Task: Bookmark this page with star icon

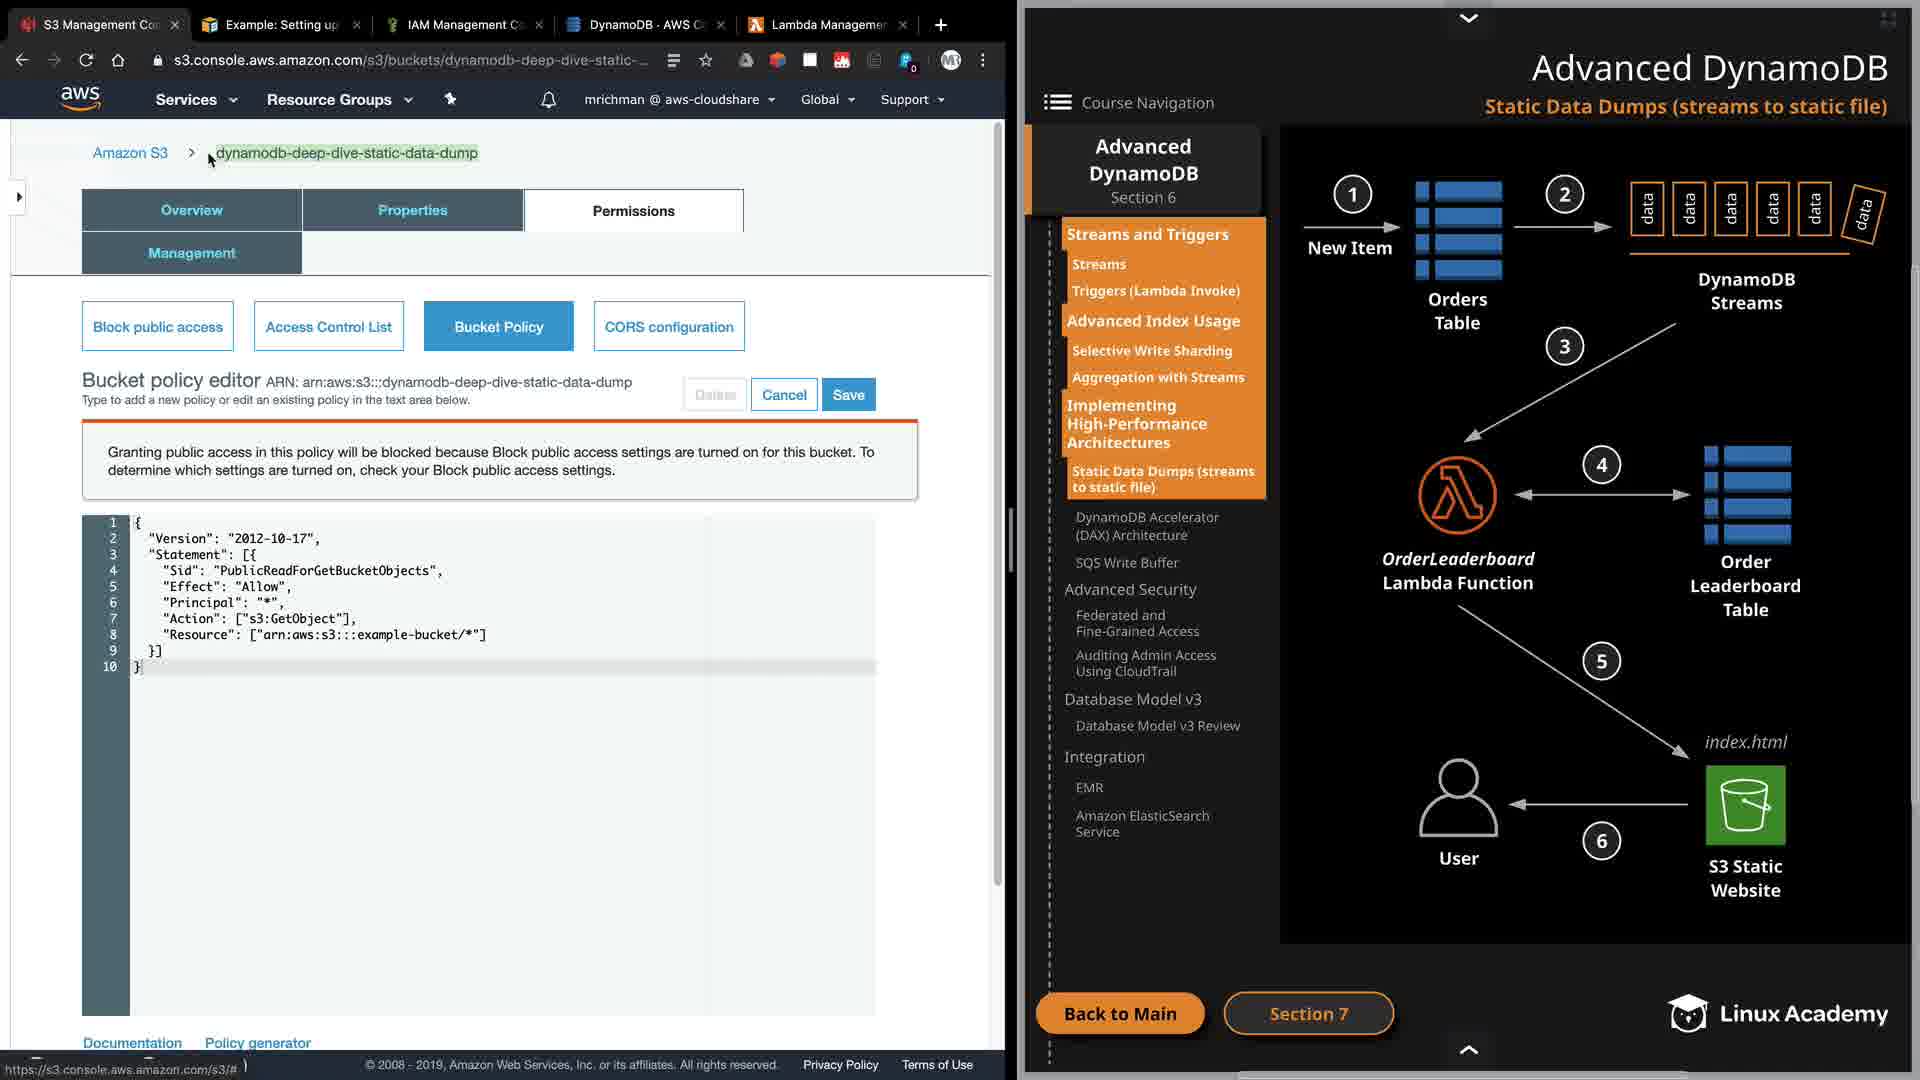Action: [x=706, y=61]
